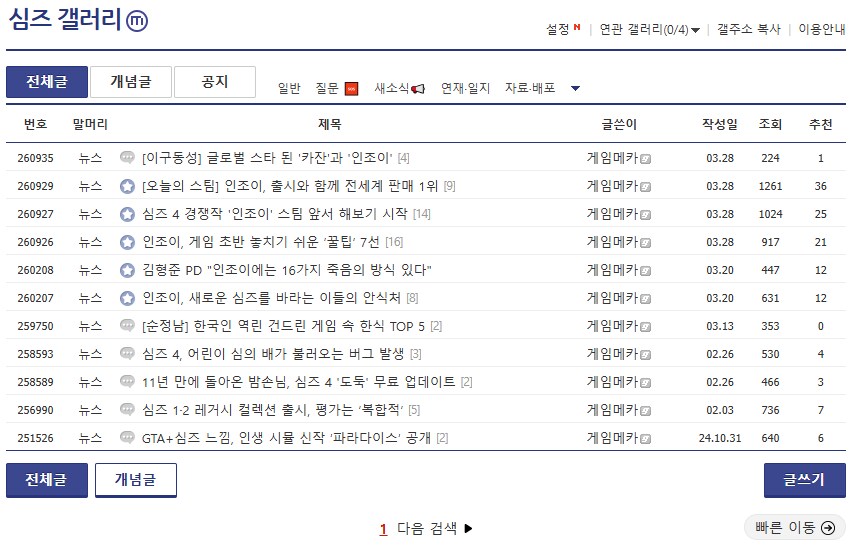Image resolution: width=868 pixels, height=549 pixels.
Task: Click the megaphone icon next to 새소식
Action: pos(418,89)
